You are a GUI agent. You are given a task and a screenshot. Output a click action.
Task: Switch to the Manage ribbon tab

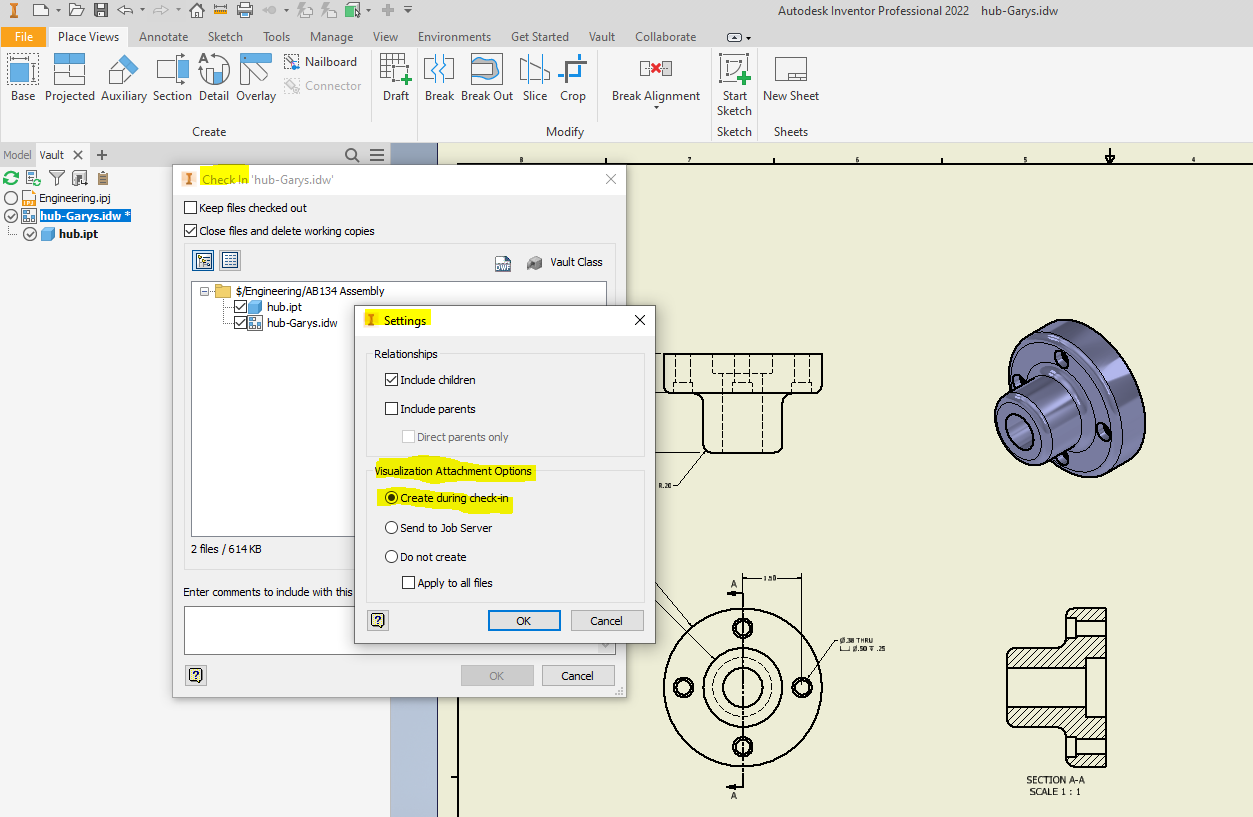(331, 37)
